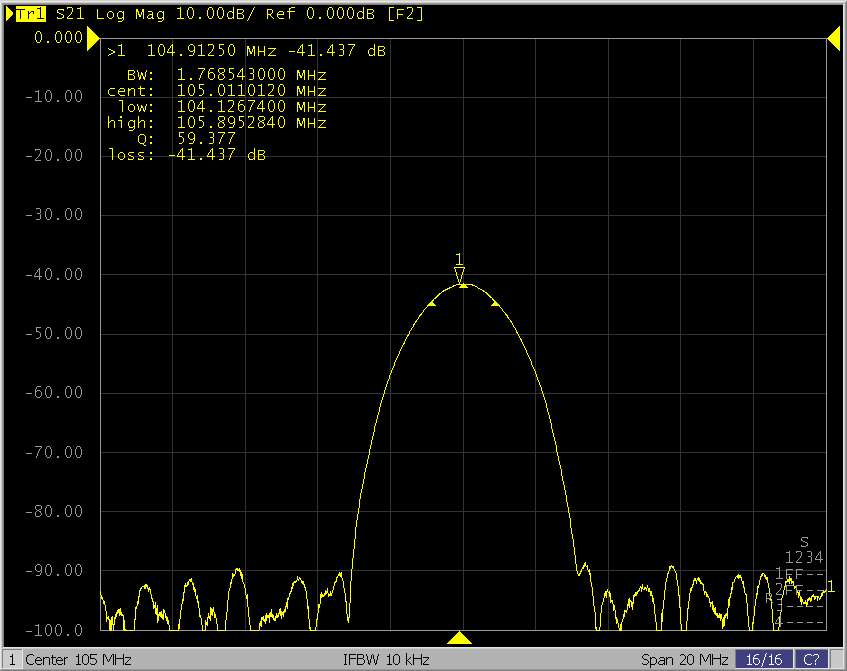Click the left reference position arrow
Screen dimensions: 847x671
pos(93,38)
